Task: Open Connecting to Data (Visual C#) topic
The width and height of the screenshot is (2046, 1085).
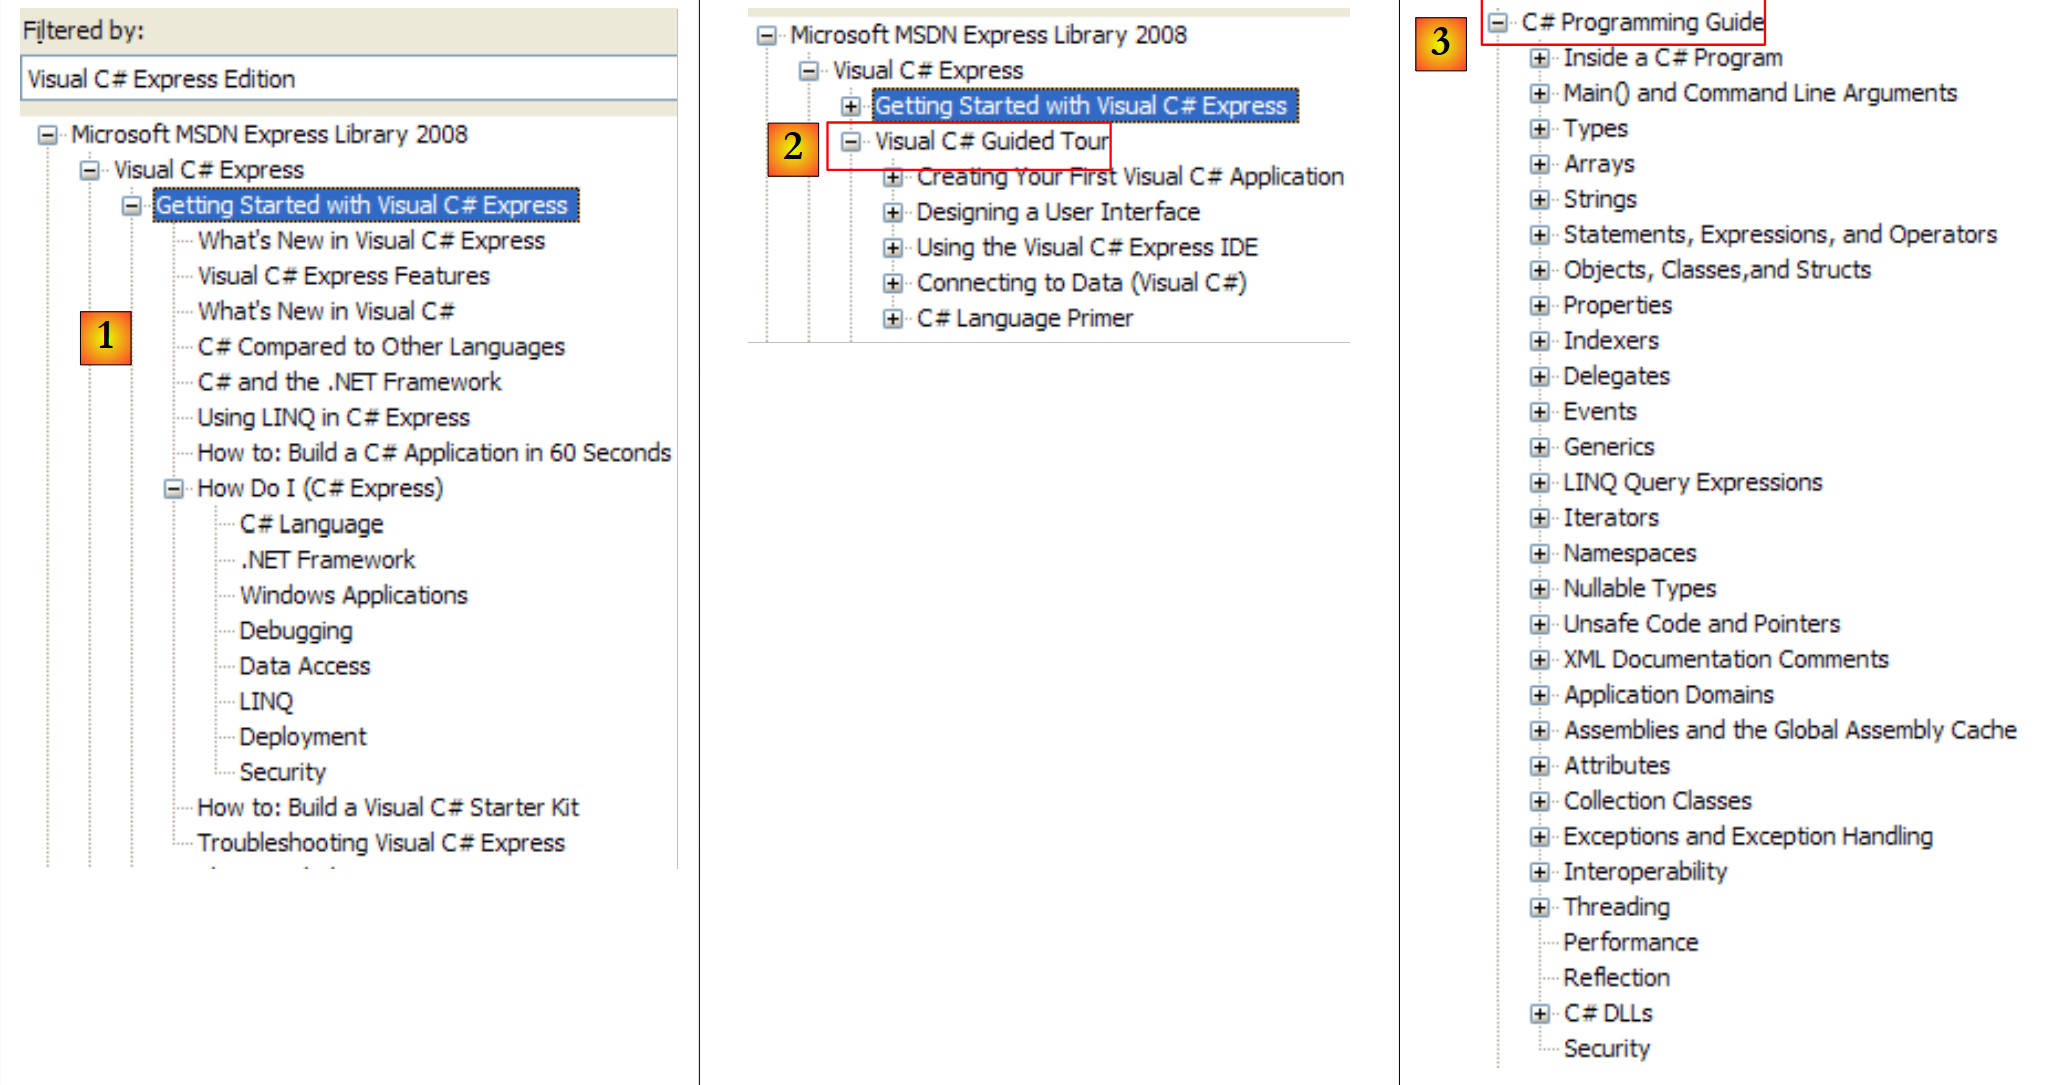Action: (1081, 283)
